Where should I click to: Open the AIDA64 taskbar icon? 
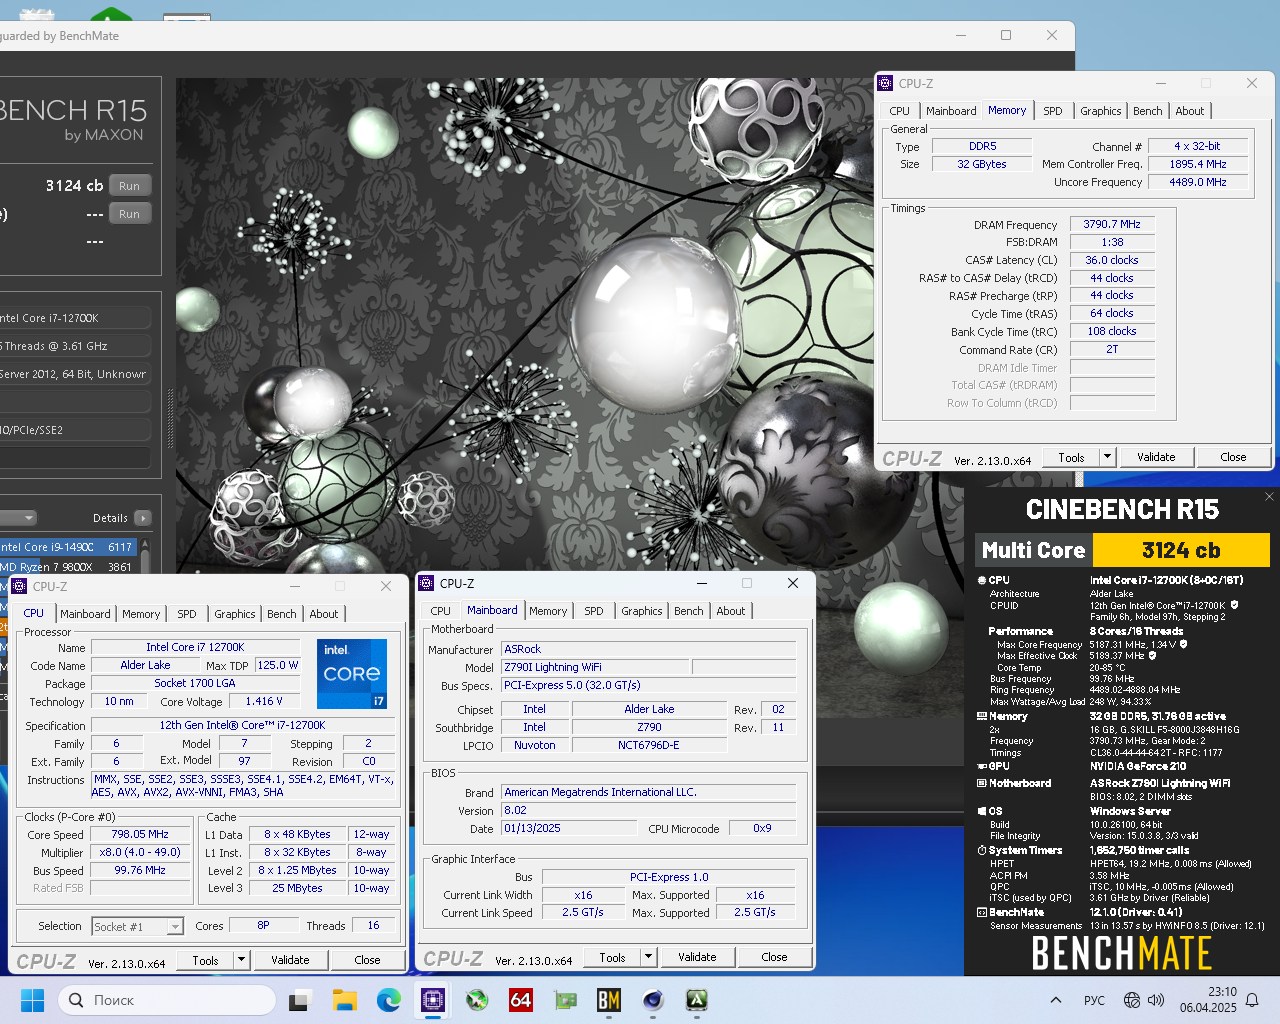[521, 1000]
